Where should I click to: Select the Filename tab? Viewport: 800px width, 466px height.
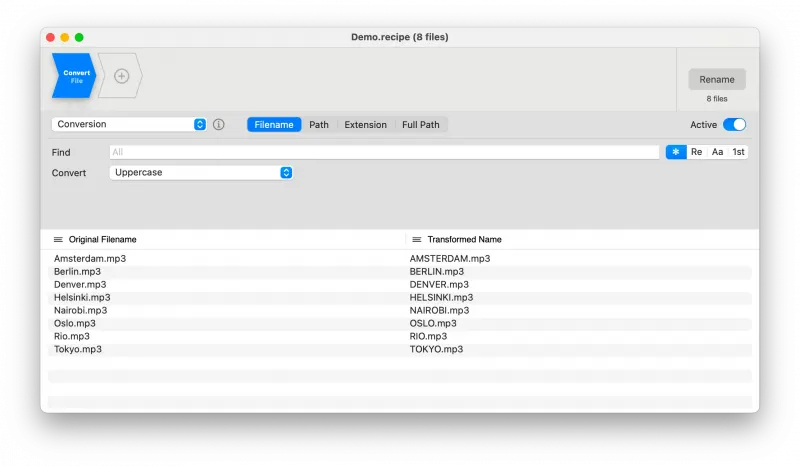coord(274,125)
